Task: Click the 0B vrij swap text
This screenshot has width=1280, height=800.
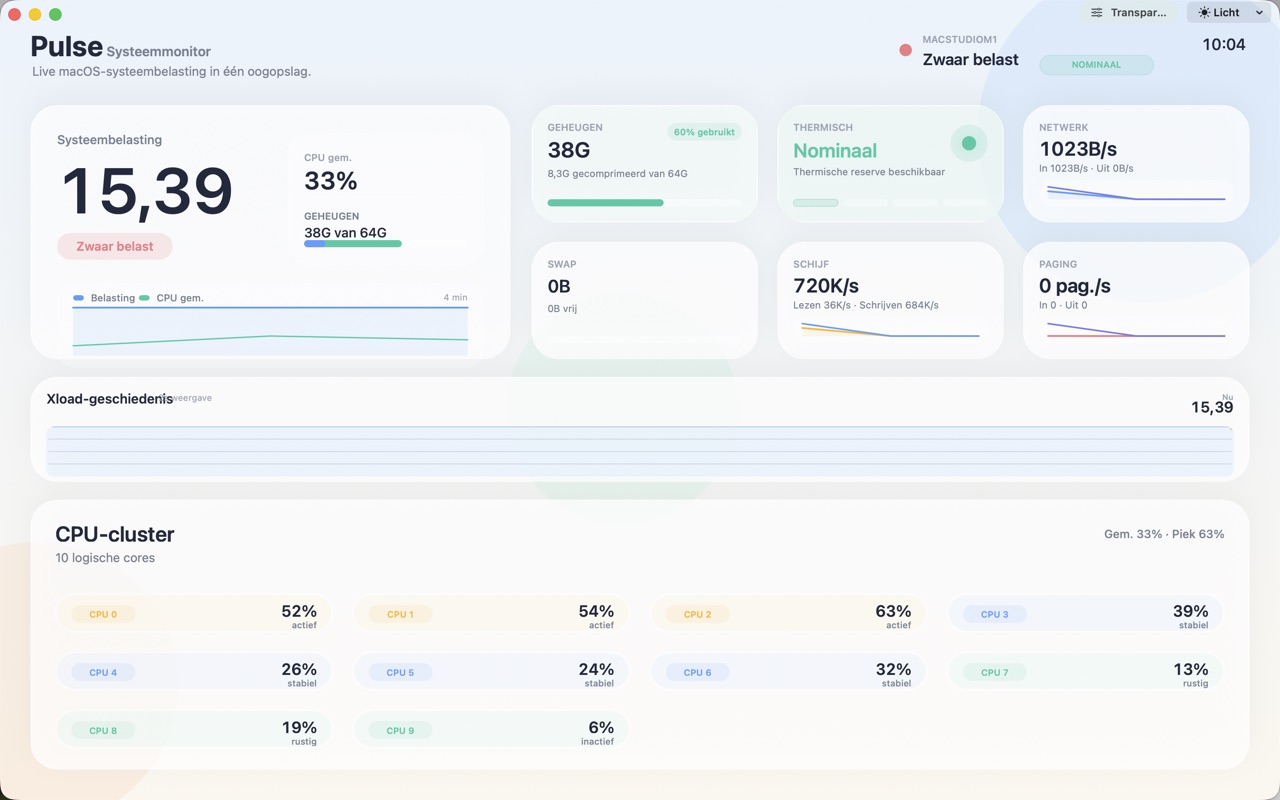Action: coord(562,309)
